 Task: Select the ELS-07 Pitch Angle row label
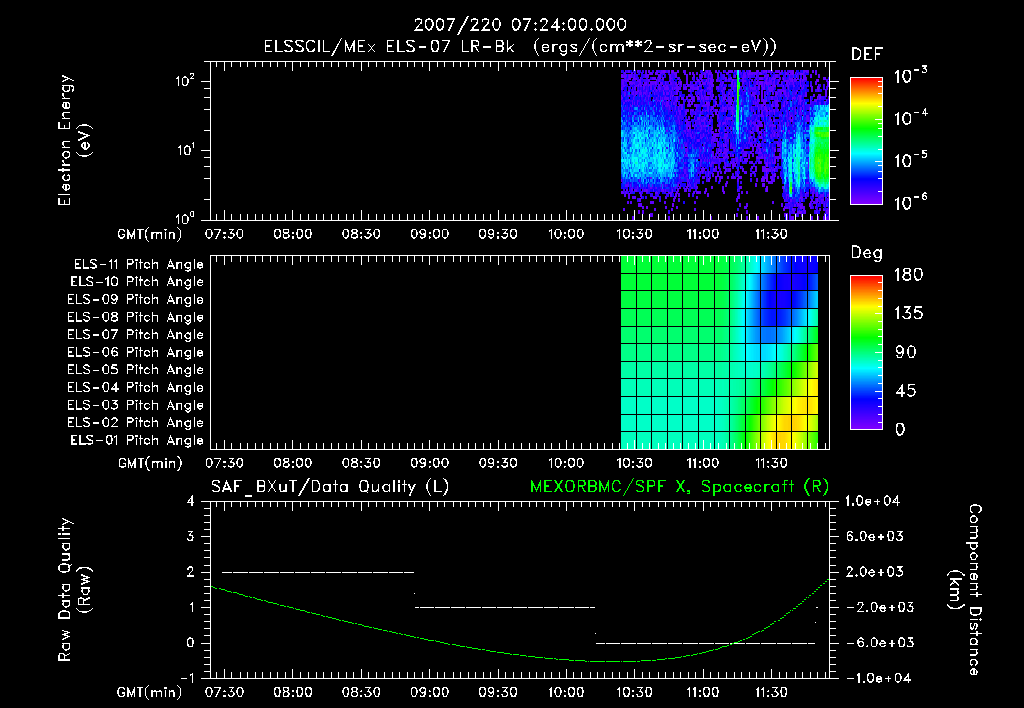coord(135,334)
